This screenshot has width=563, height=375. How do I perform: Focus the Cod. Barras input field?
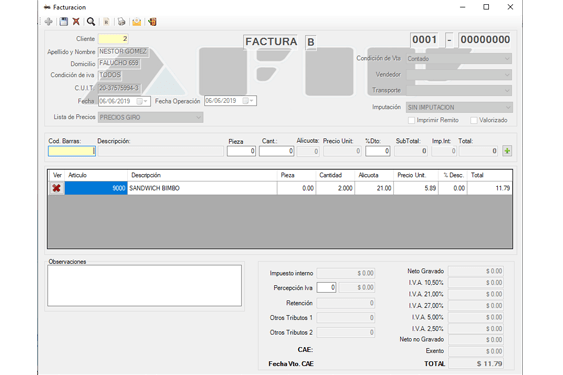72,151
